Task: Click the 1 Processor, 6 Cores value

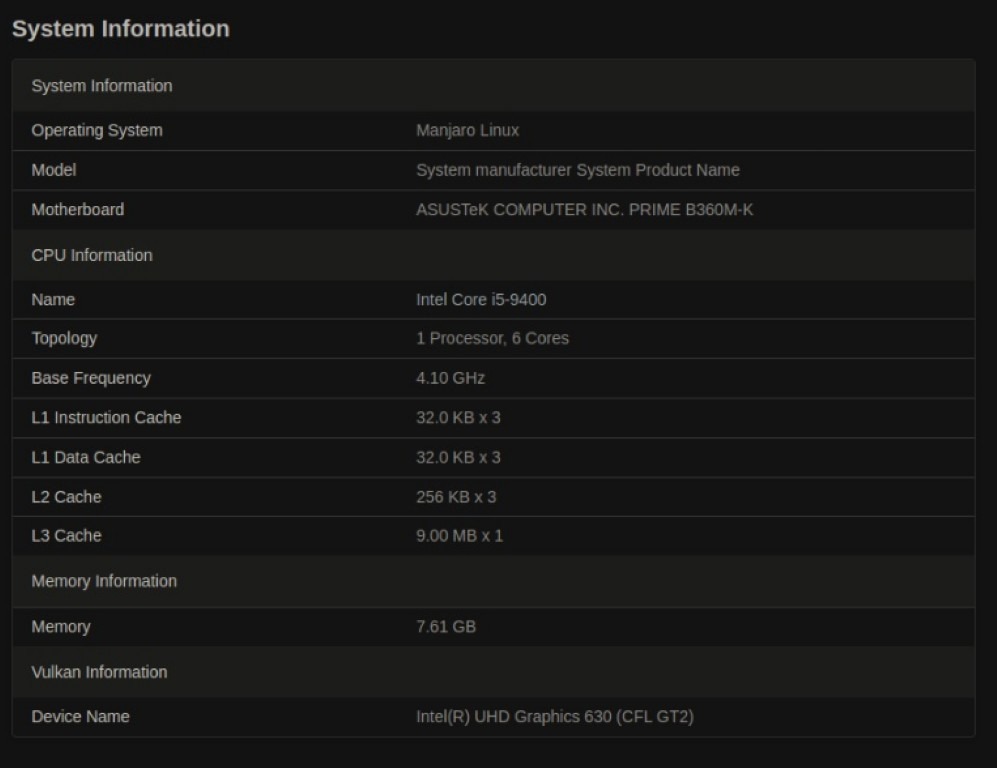Action: (492, 338)
